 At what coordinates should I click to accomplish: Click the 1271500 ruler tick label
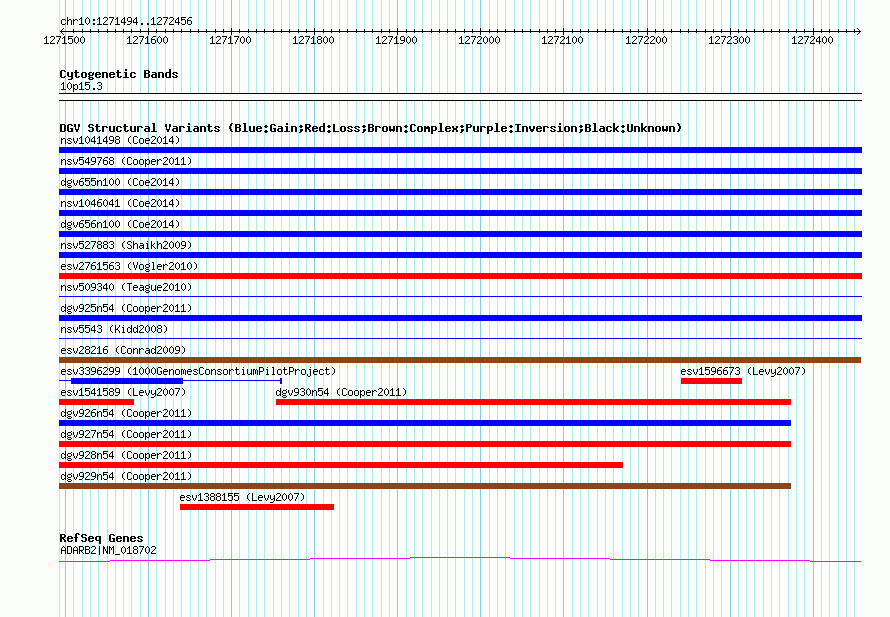click(x=64, y=40)
